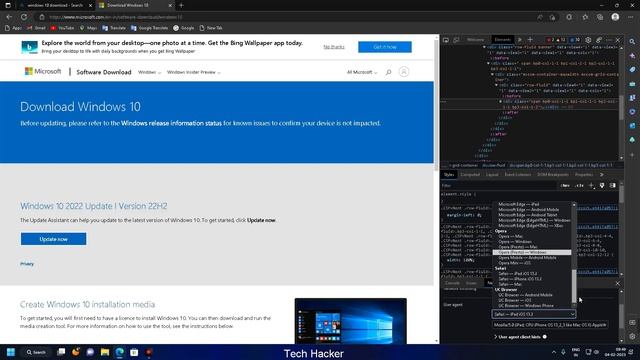Close the DevTools panel

click(x=618, y=40)
